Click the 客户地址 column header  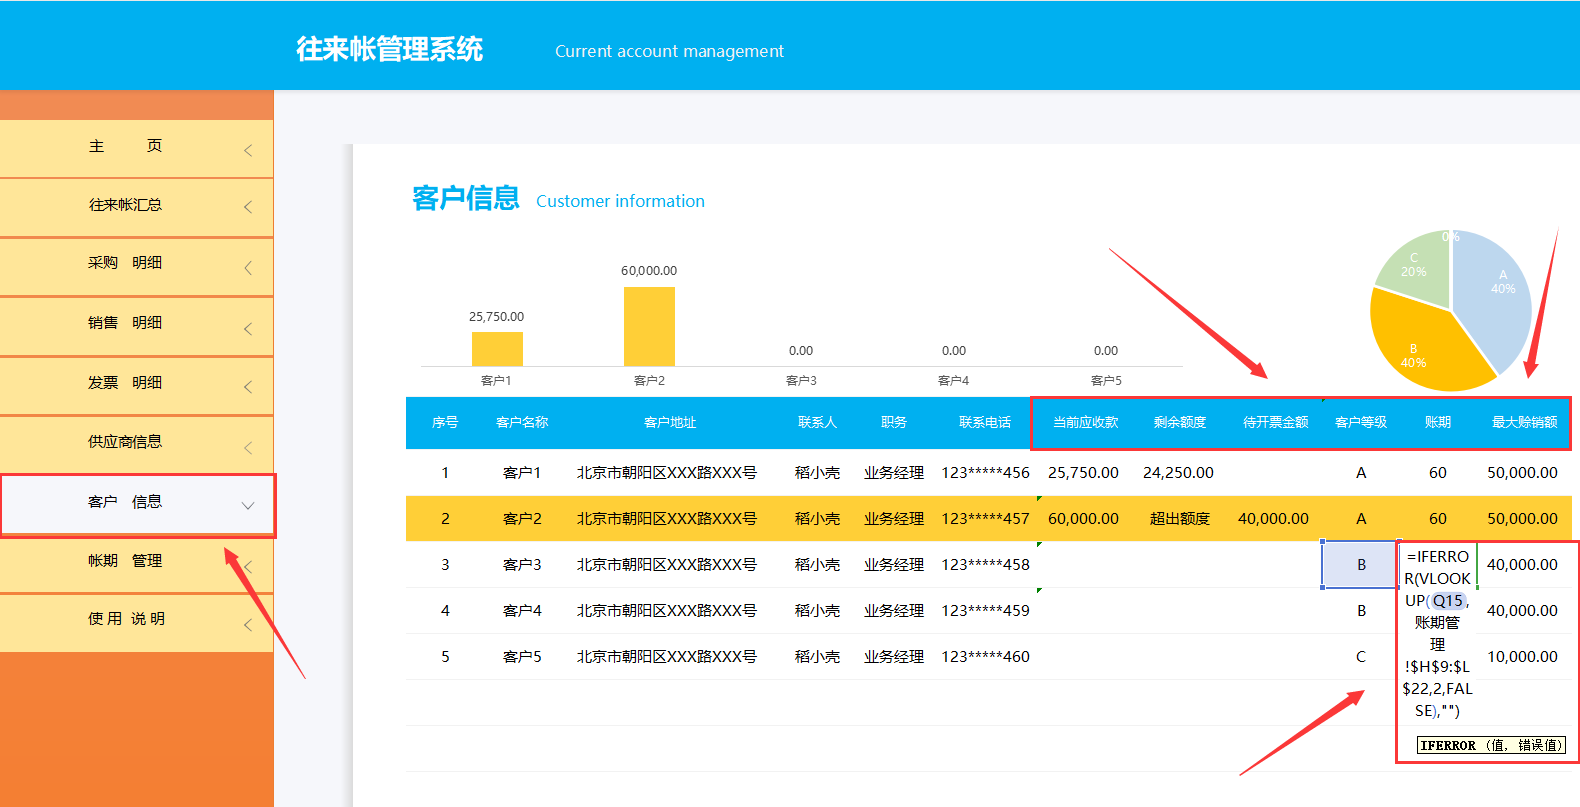pyautogui.click(x=670, y=422)
